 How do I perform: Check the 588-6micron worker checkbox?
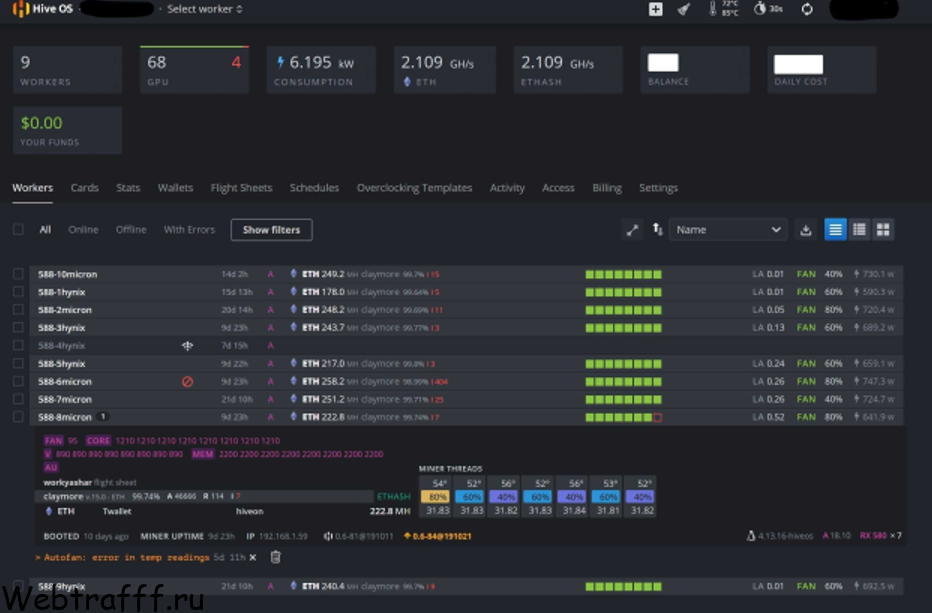coord(18,381)
